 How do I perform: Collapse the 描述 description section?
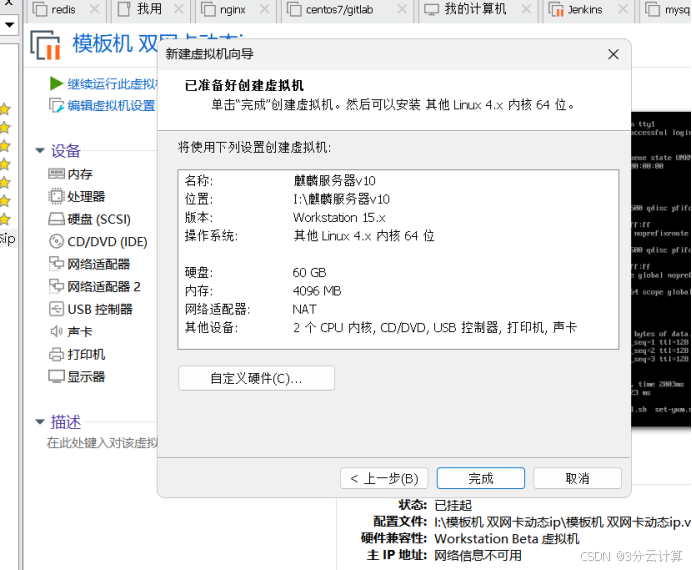pyautogui.click(x=40, y=422)
